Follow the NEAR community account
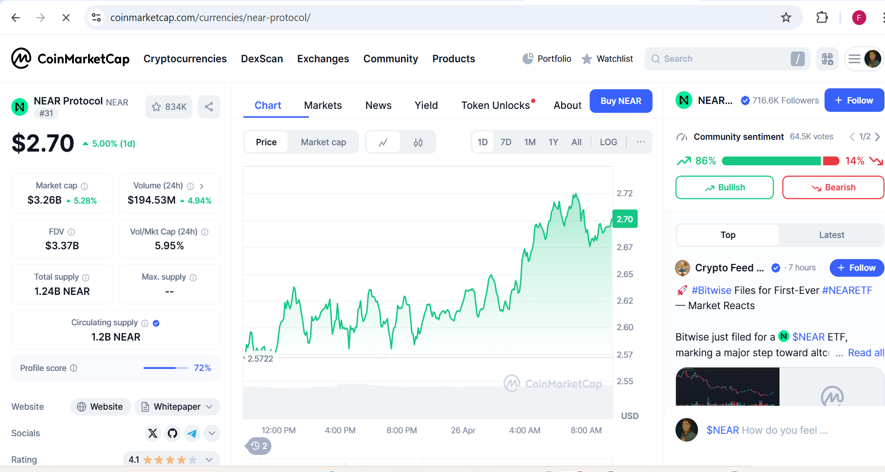The height and width of the screenshot is (472, 885). point(854,100)
